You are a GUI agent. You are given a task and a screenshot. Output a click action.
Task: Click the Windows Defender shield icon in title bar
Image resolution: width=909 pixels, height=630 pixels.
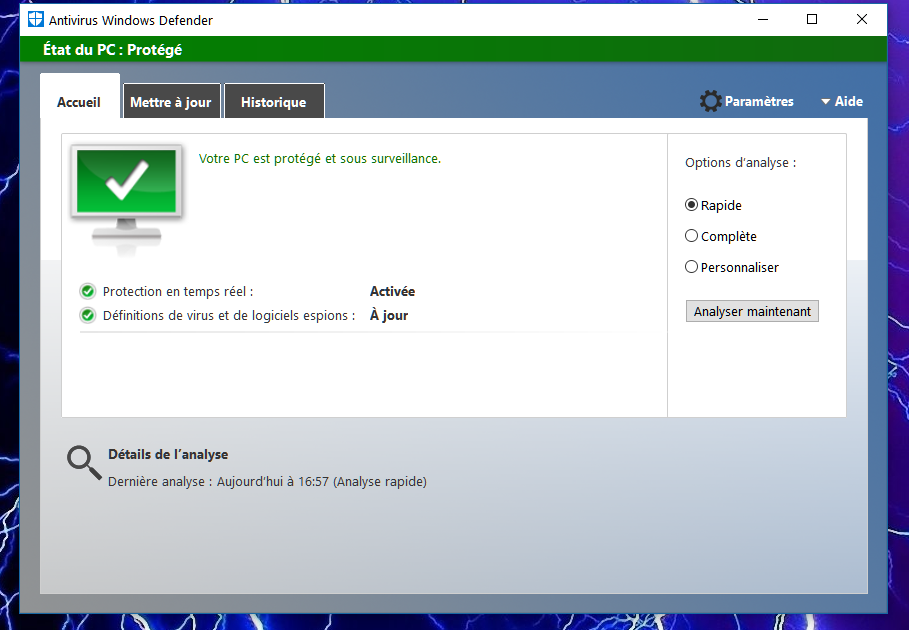point(35,19)
